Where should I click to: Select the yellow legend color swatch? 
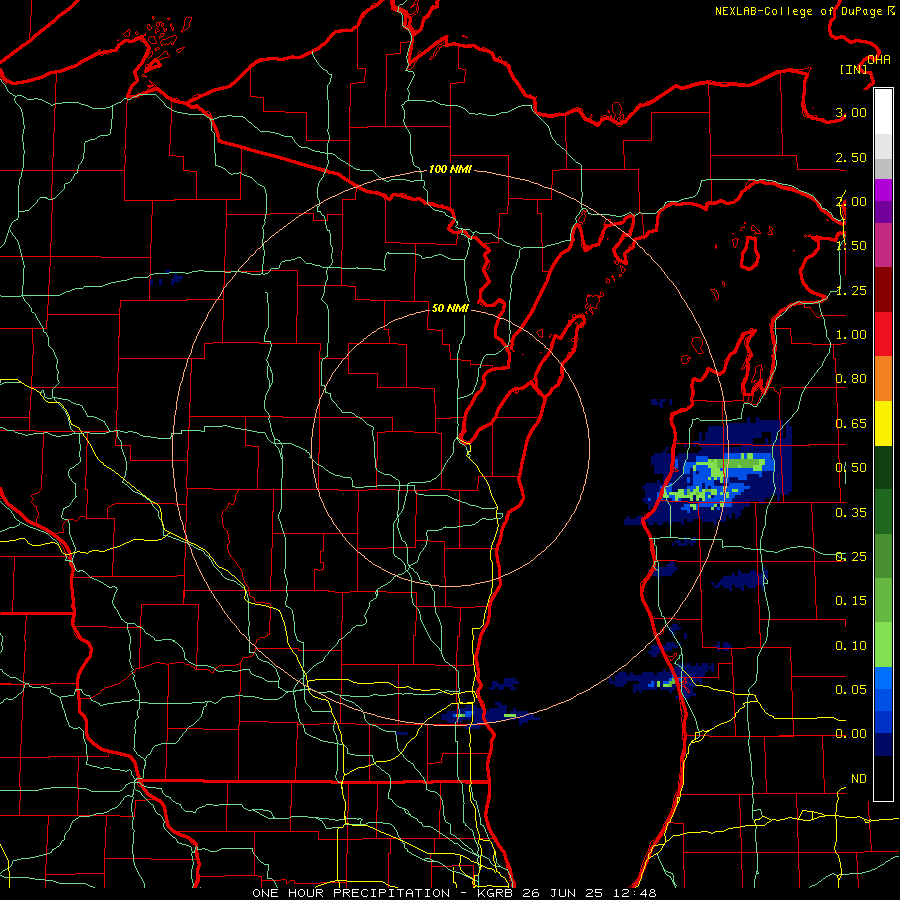pos(883,423)
